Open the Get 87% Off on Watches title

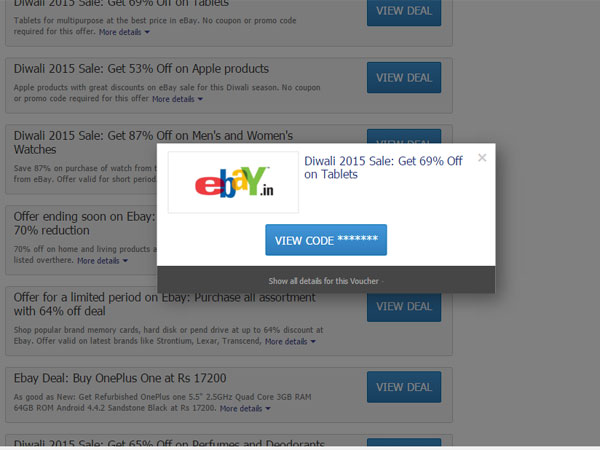point(153,142)
